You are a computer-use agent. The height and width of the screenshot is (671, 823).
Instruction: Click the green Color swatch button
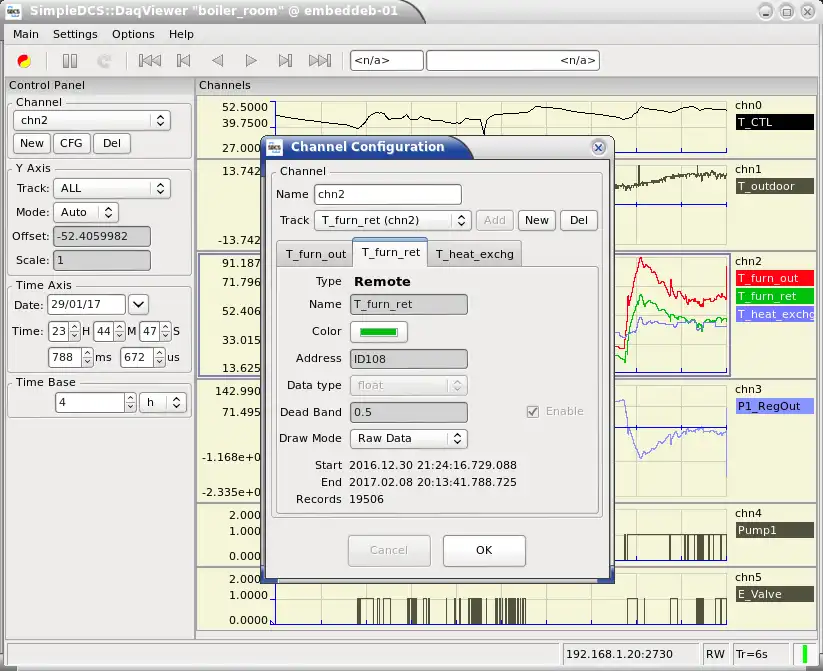(379, 331)
